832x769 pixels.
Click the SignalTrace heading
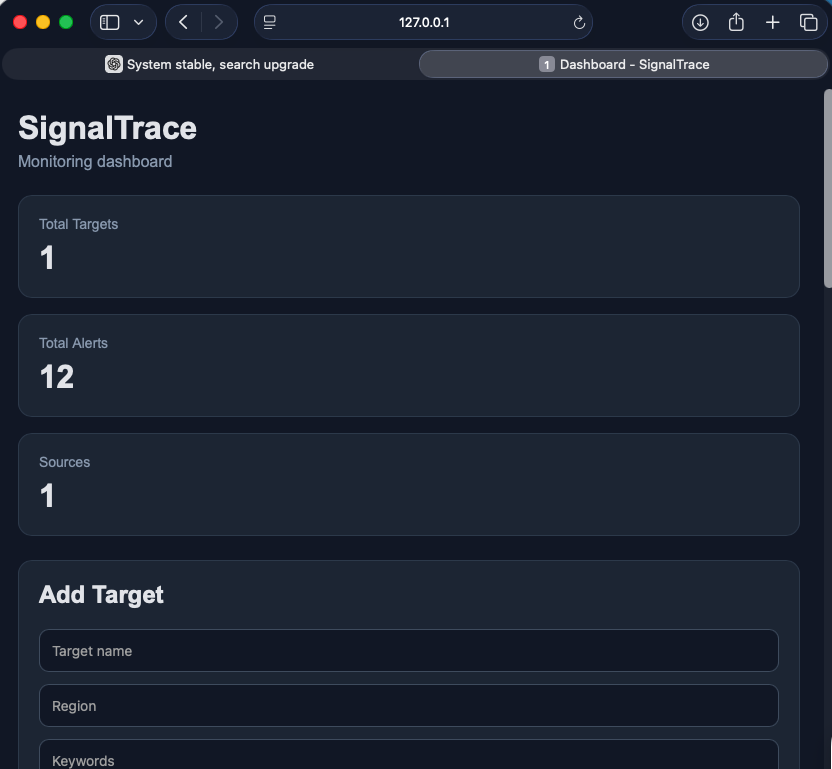click(x=107, y=128)
